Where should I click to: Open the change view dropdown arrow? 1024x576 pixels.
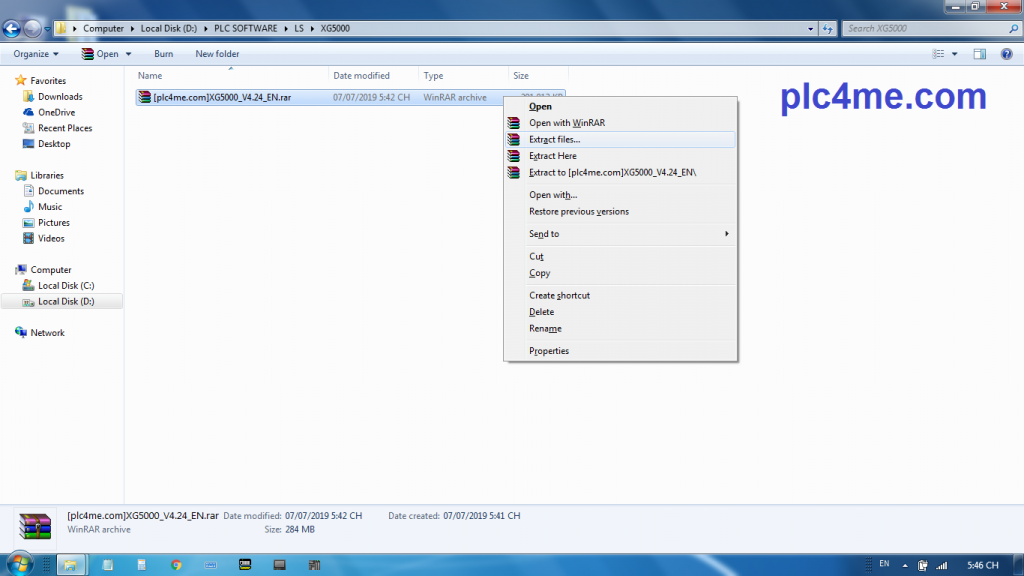pos(955,54)
